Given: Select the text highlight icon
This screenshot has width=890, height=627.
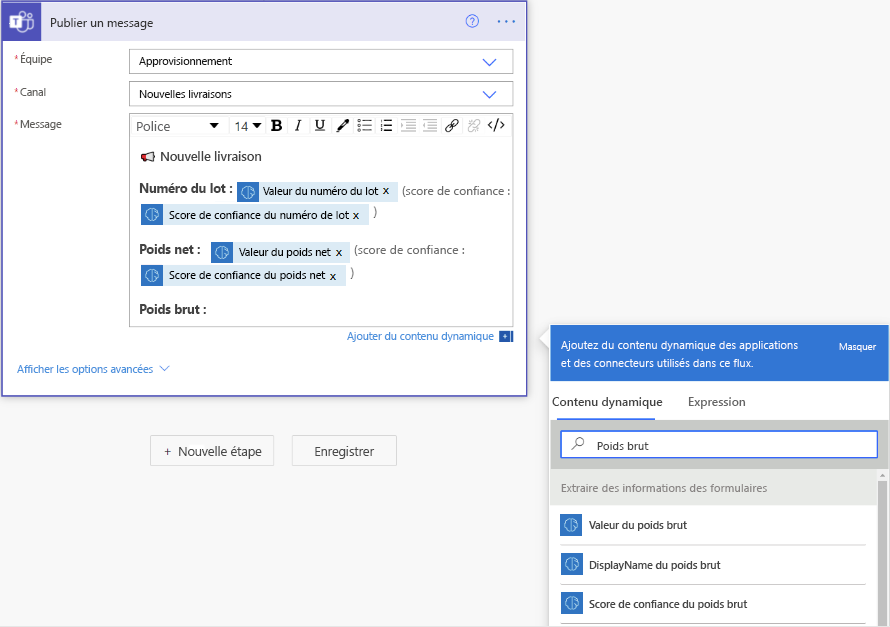Looking at the screenshot, I should 341,125.
